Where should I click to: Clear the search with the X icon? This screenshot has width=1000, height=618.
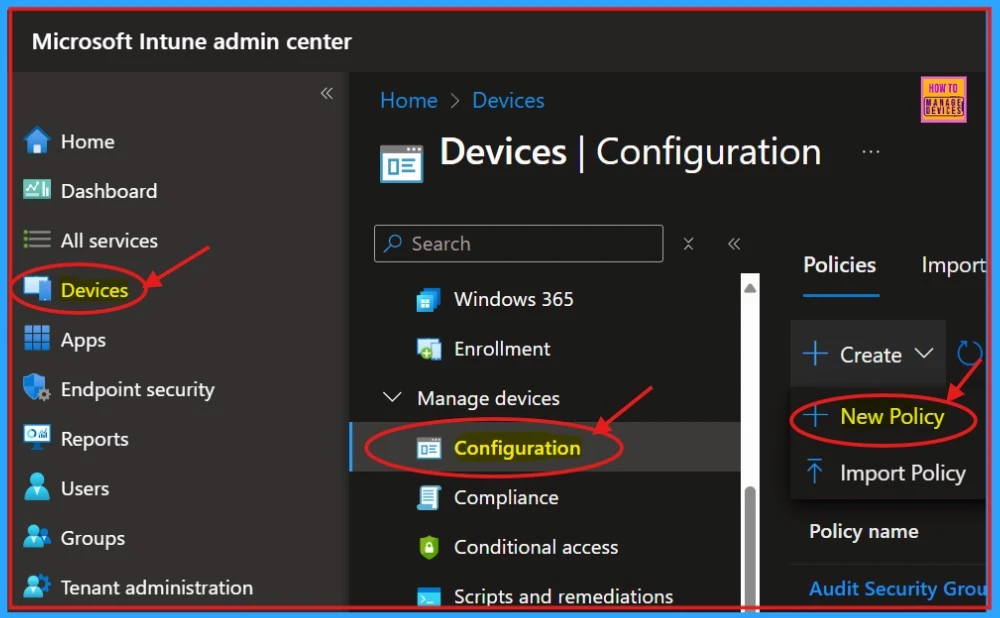pyautogui.click(x=688, y=244)
